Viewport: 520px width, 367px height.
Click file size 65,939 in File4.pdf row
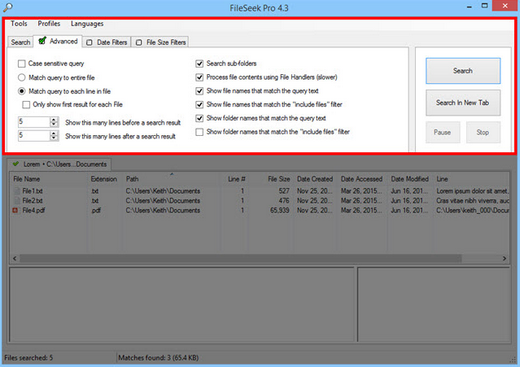tap(279, 210)
